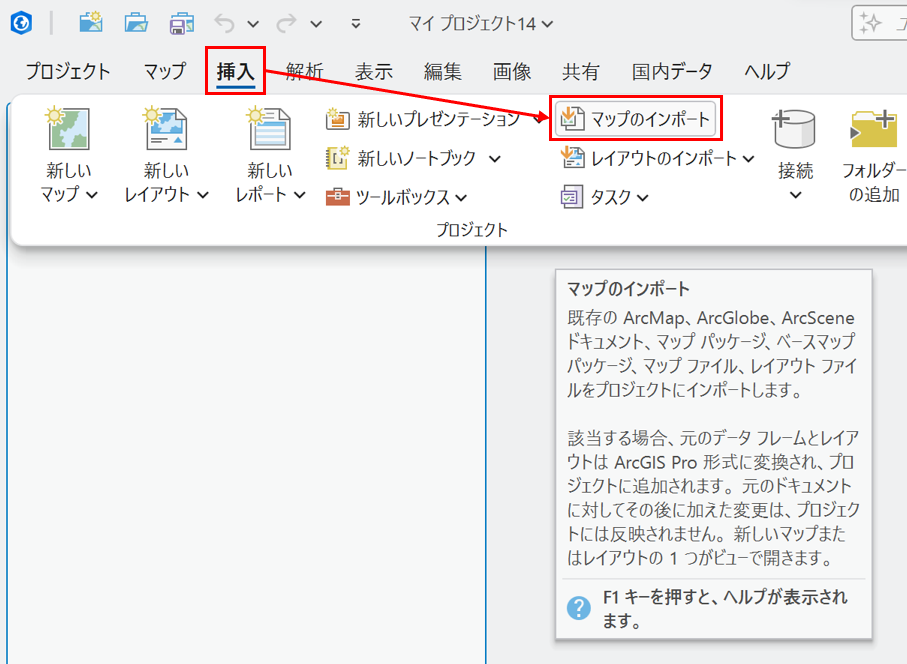The width and height of the screenshot is (907, 664).
Task: Click the レイアウトのインポート icon
Action: (x=573, y=157)
